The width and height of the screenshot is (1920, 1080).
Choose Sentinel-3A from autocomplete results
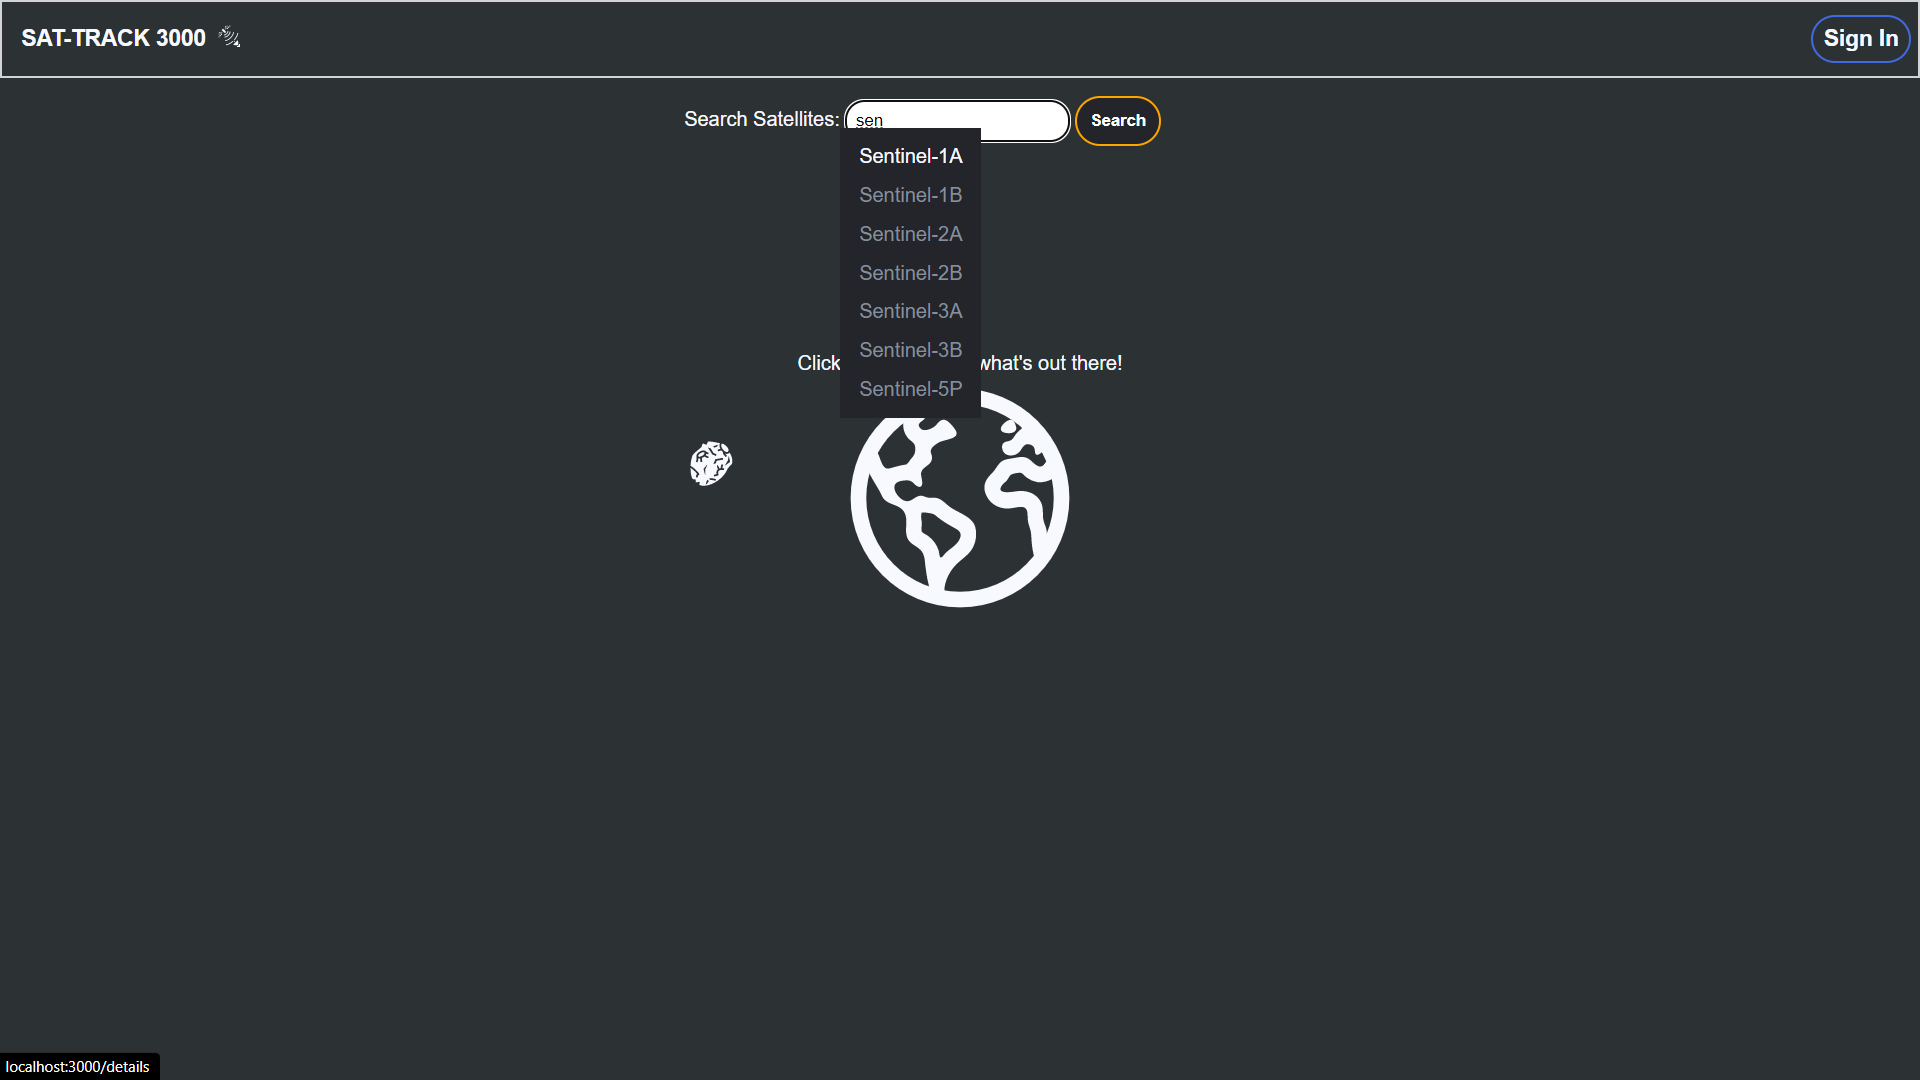point(910,311)
